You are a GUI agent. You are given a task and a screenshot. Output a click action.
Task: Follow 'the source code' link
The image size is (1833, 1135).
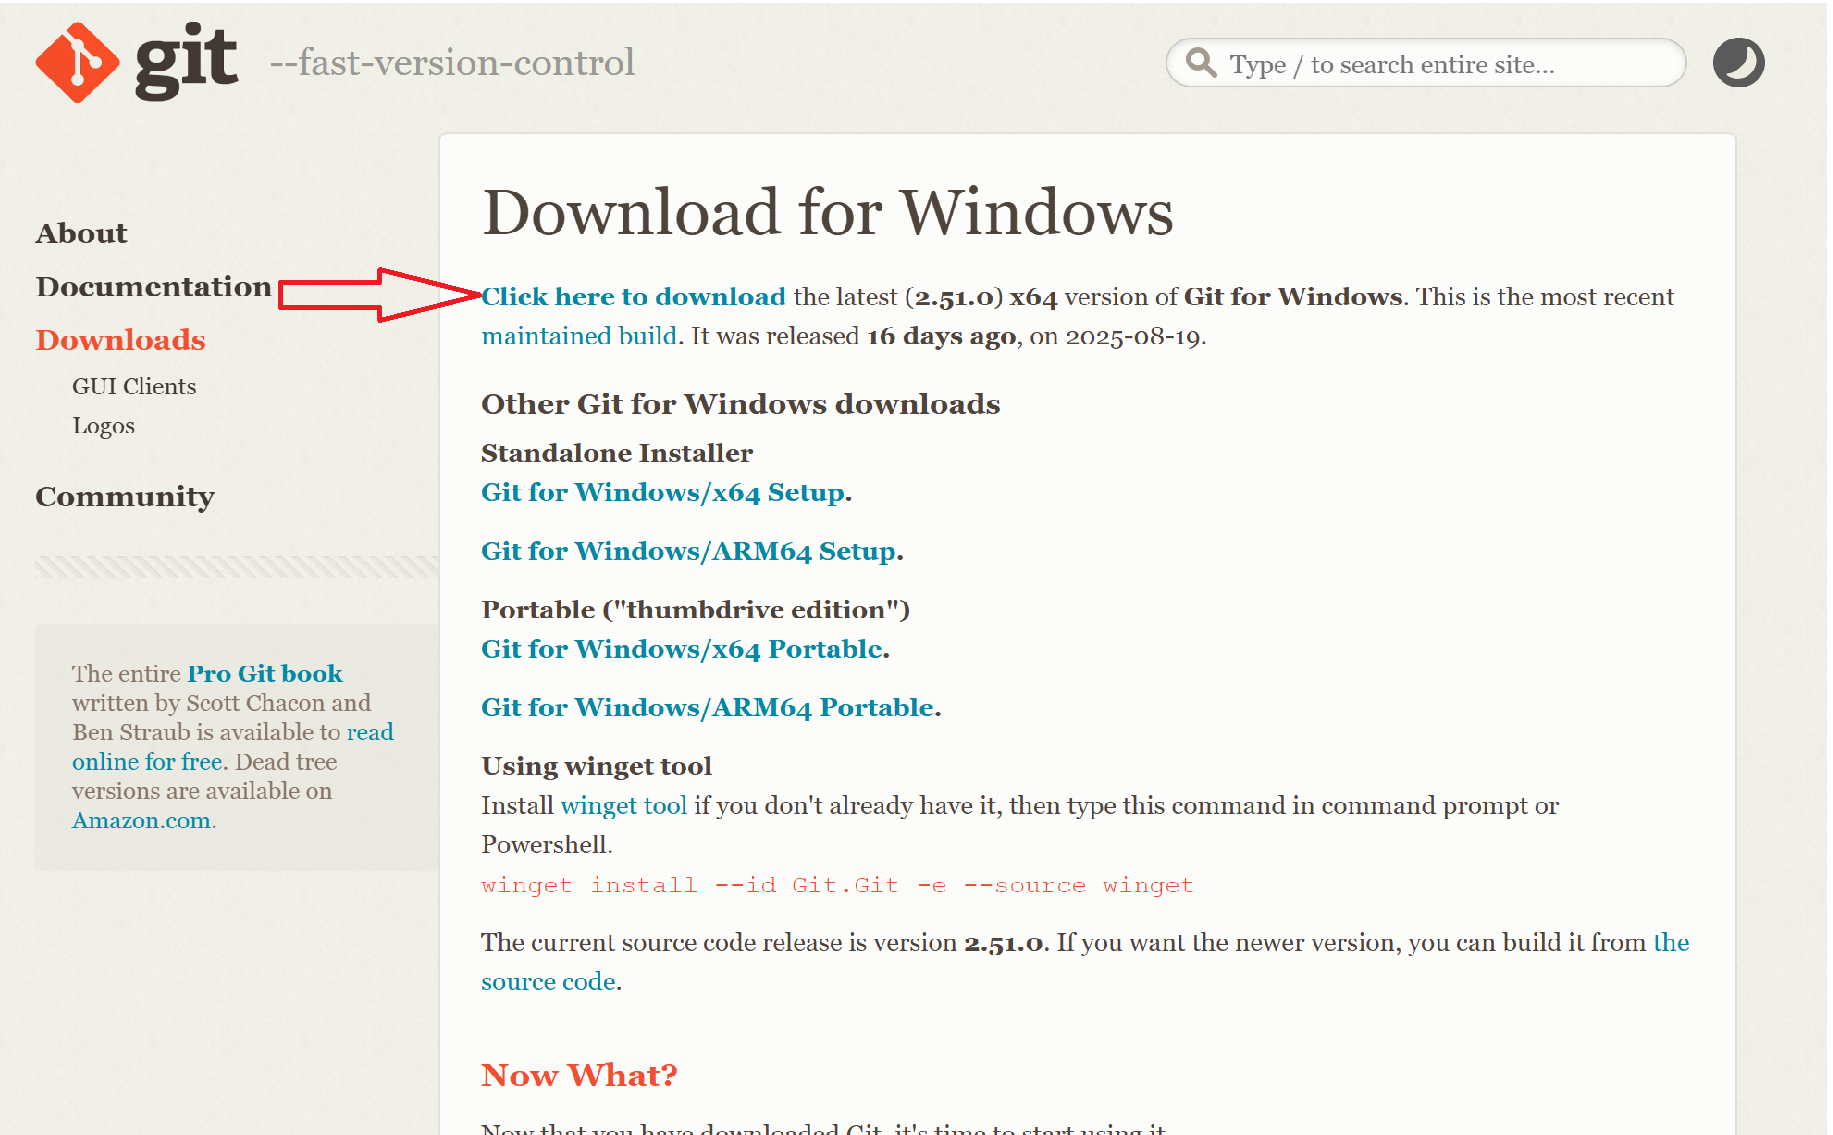click(1085, 962)
